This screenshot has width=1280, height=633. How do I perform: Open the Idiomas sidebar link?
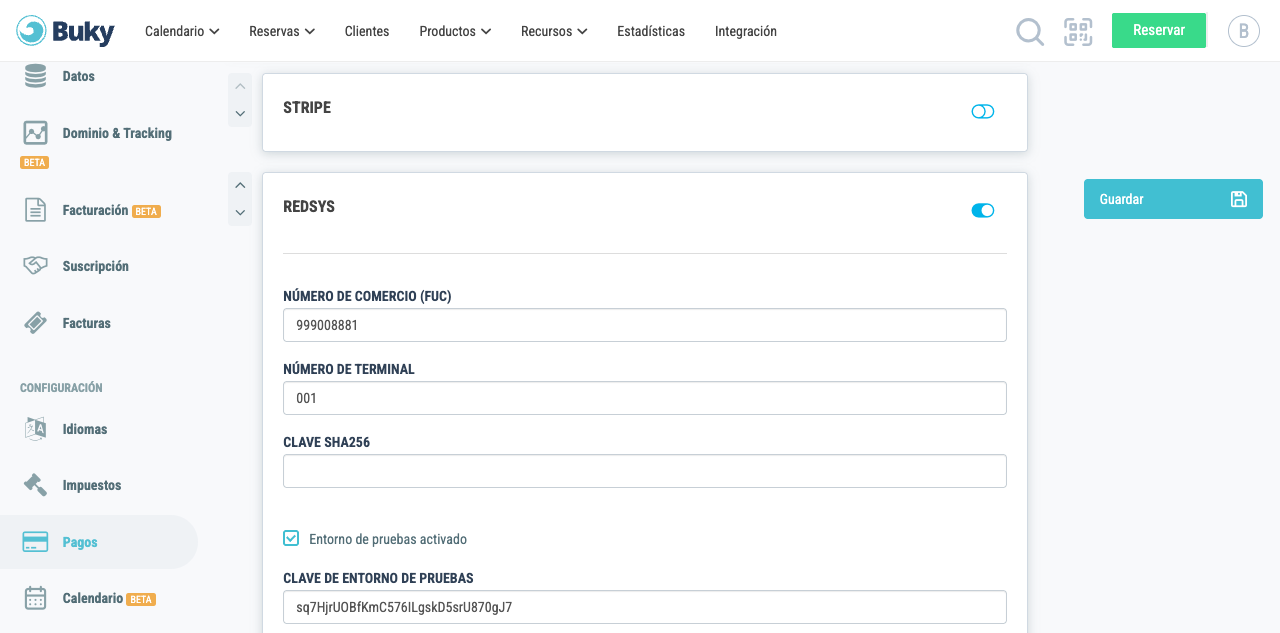tap(85, 429)
